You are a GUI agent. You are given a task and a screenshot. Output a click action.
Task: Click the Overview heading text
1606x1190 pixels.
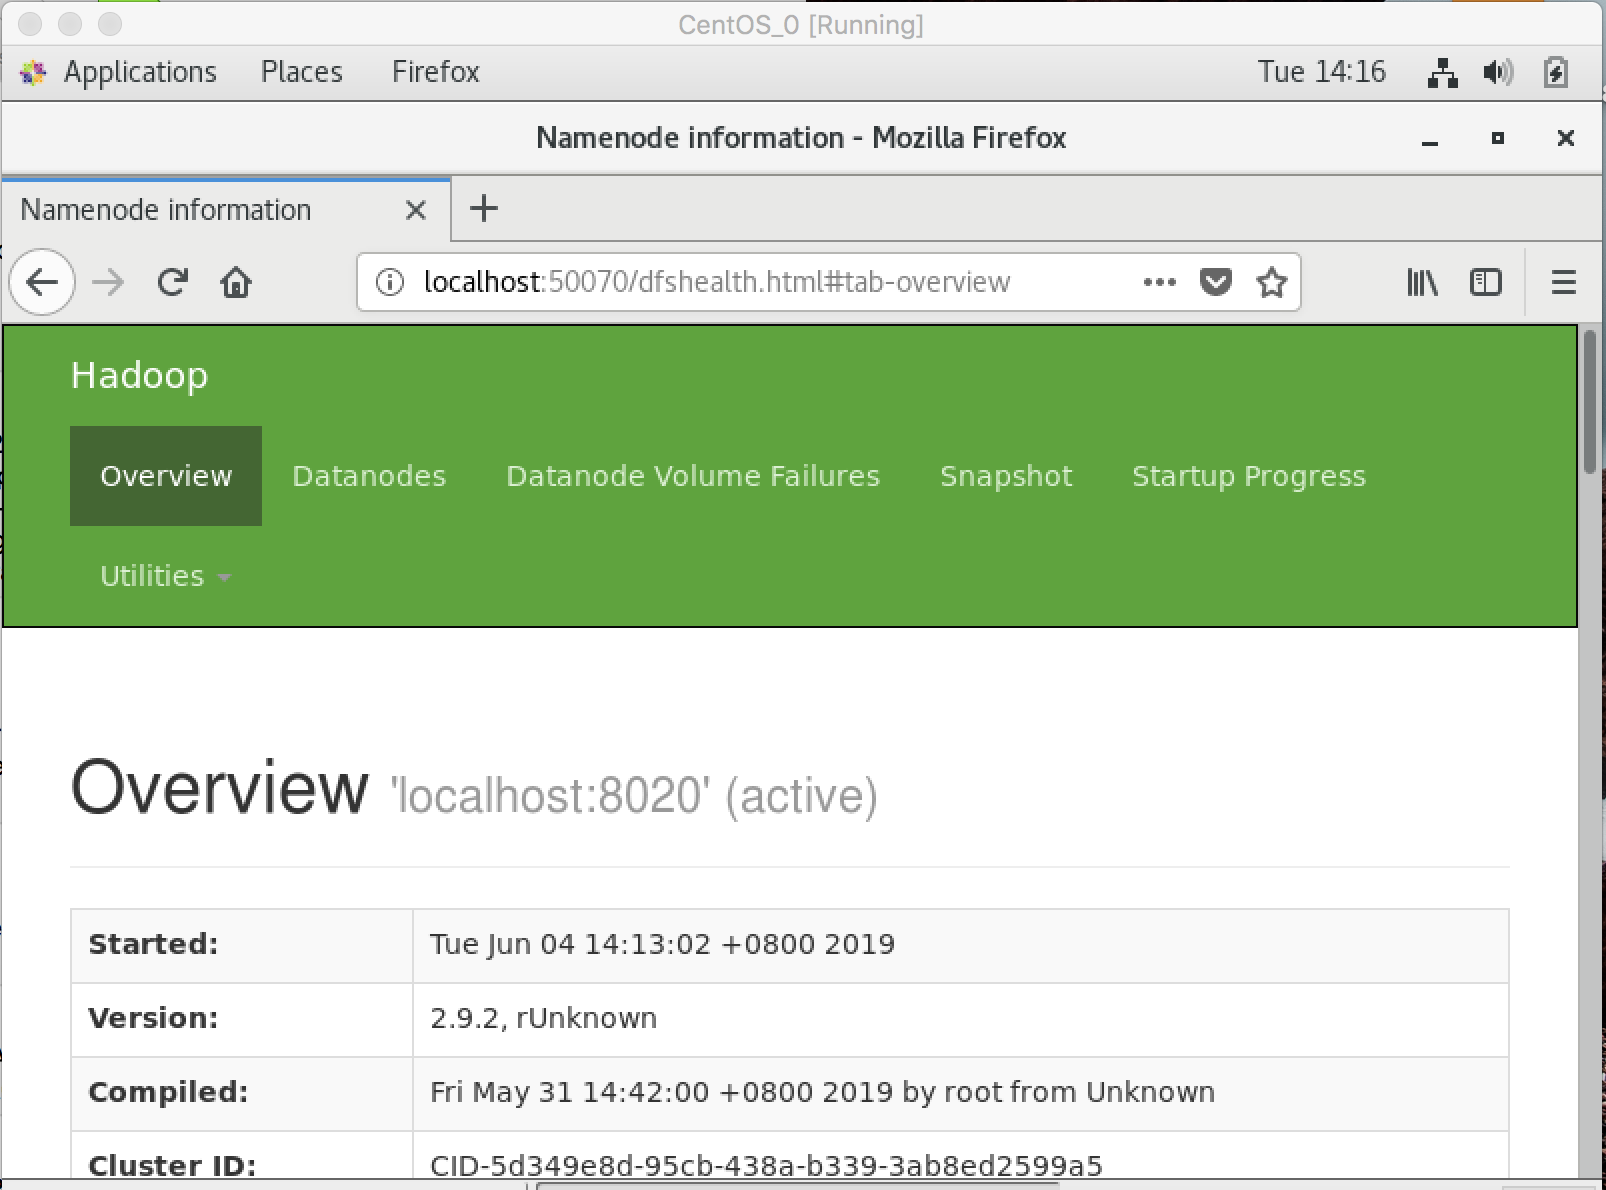coord(220,788)
